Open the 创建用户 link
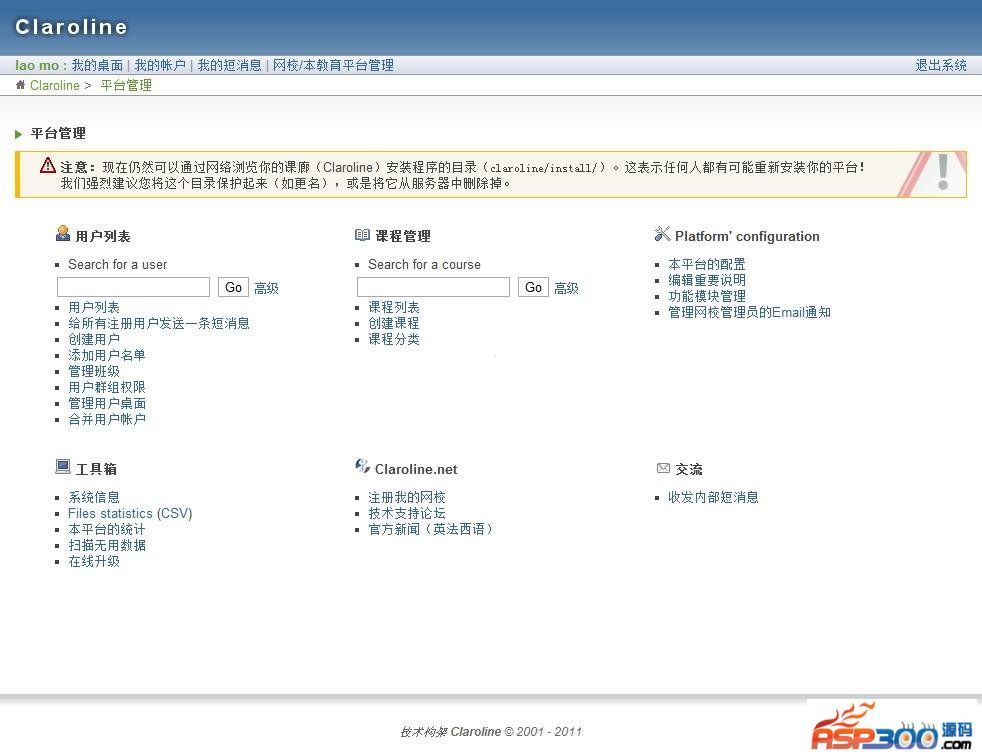 click(x=94, y=339)
